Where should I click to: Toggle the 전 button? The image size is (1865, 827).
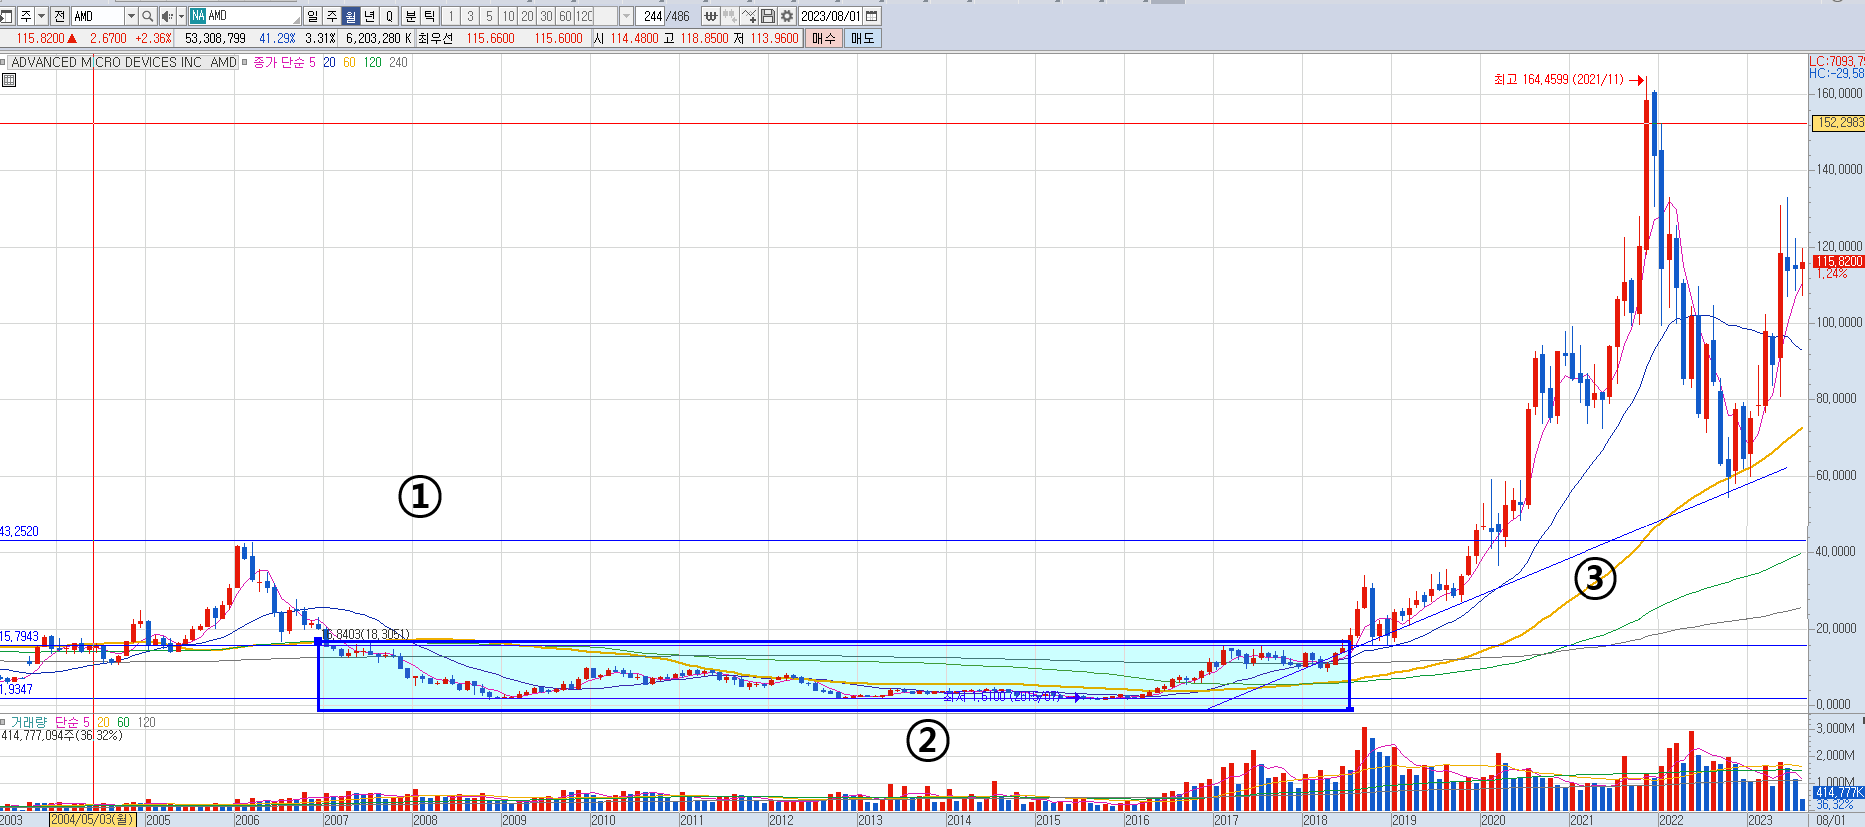click(x=59, y=16)
